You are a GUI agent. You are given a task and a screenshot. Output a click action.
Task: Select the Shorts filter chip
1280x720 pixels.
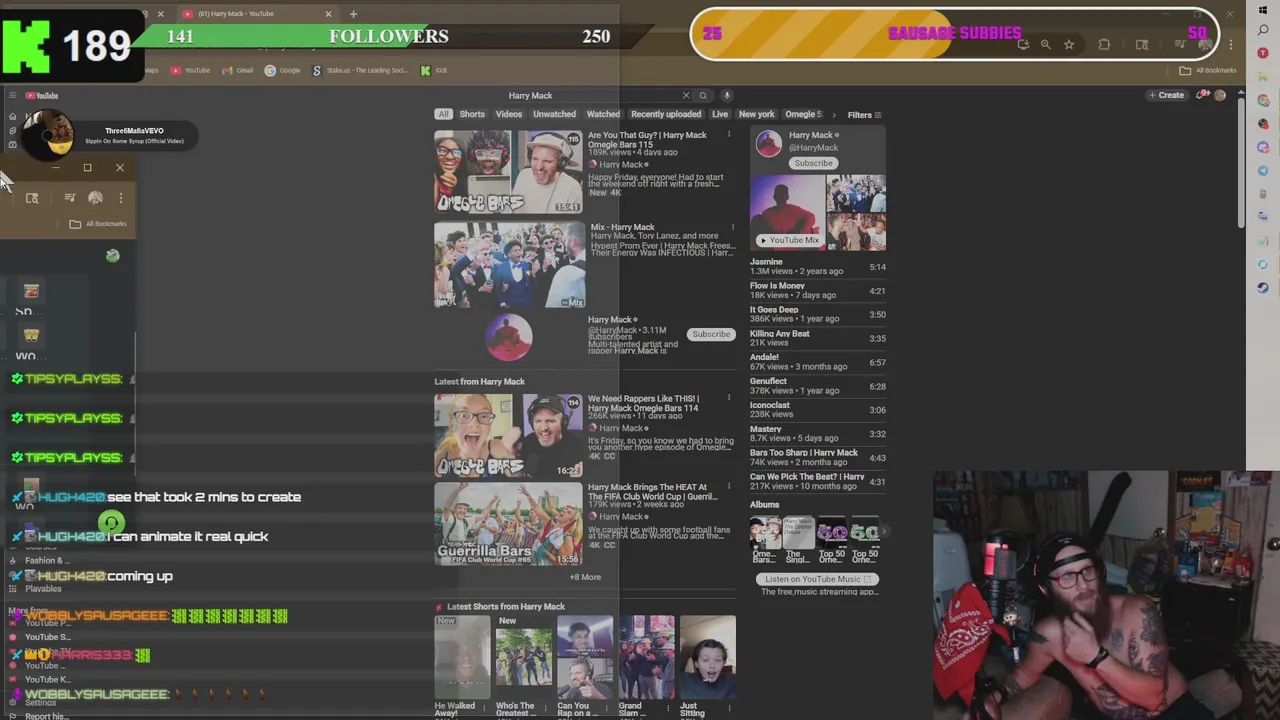point(472,114)
